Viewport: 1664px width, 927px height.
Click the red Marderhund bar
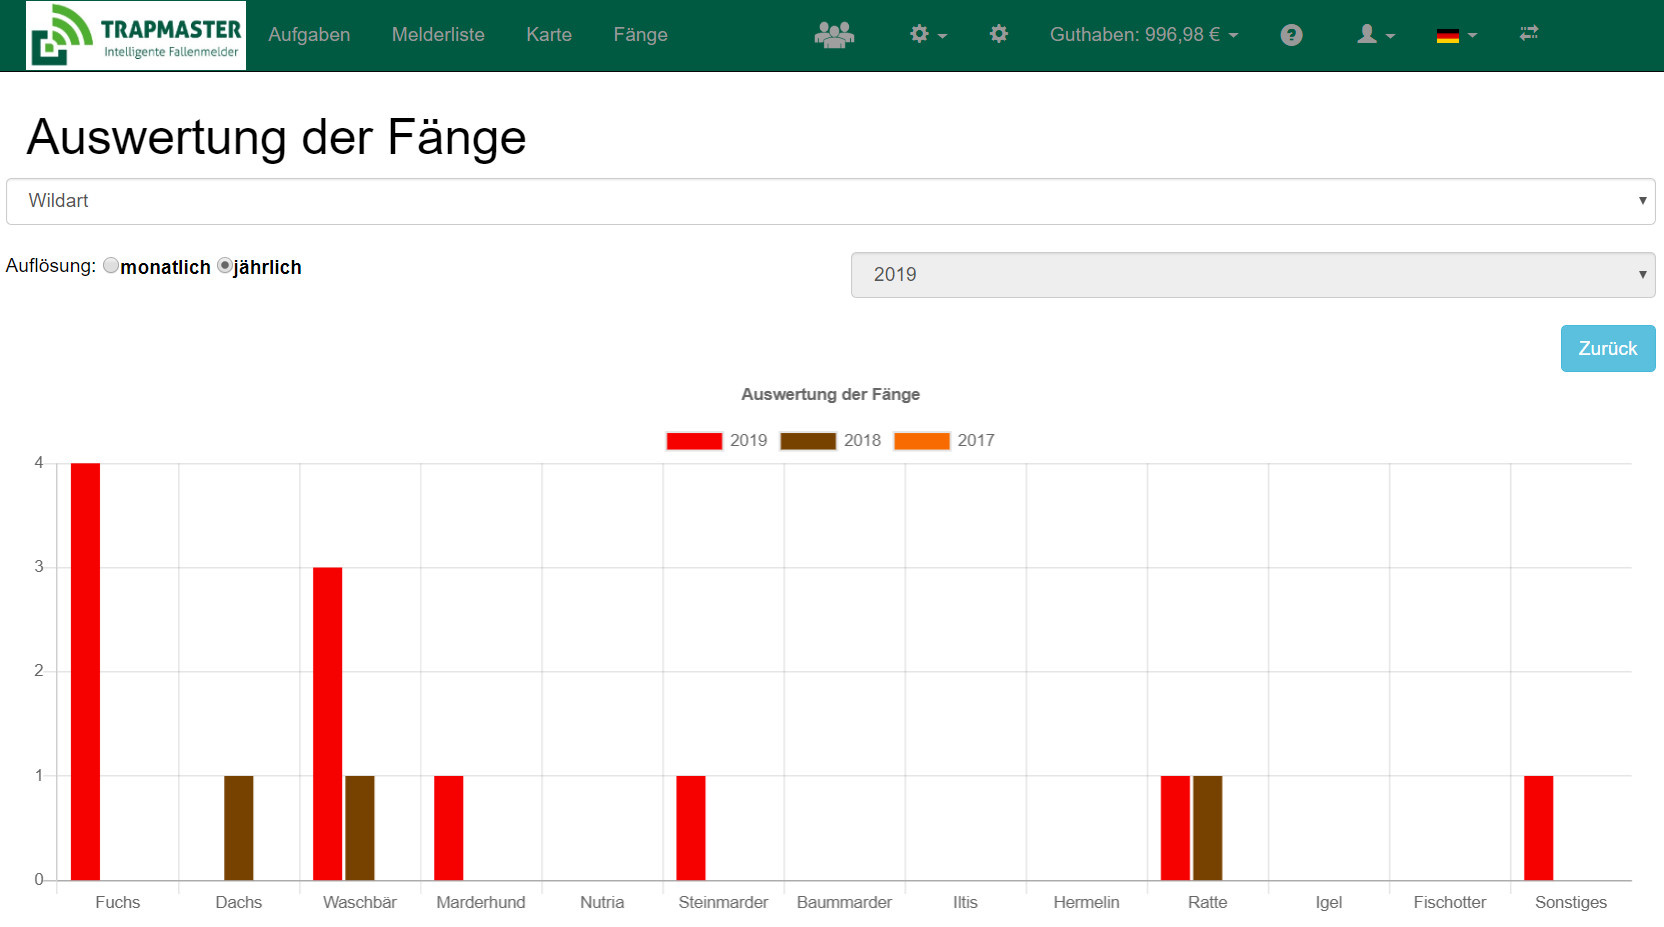[449, 828]
